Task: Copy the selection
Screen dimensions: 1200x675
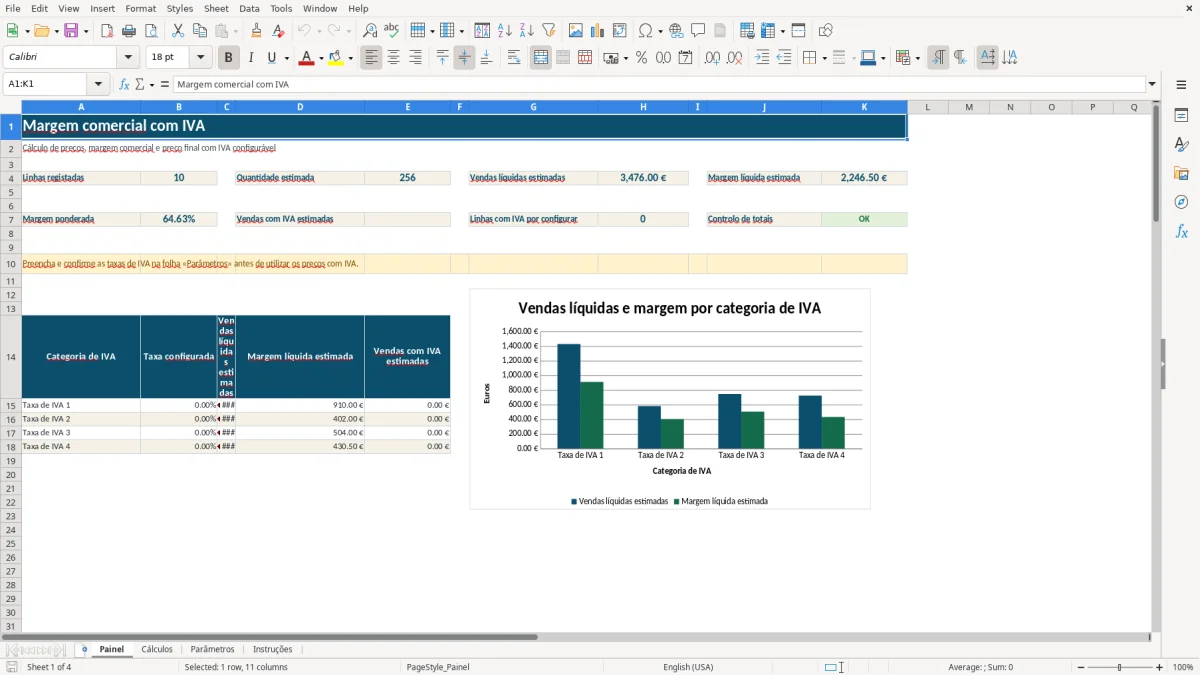Action: click(200, 31)
